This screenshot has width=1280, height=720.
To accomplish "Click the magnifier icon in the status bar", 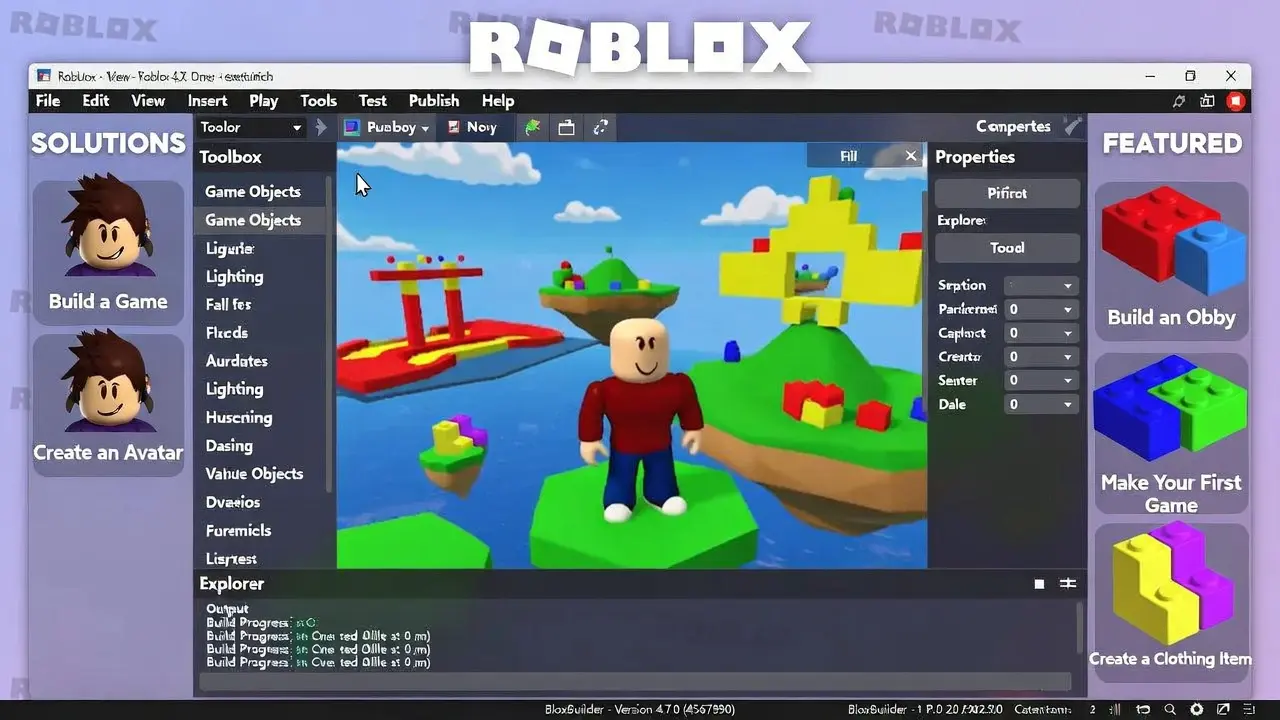I will coord(1169,709).
